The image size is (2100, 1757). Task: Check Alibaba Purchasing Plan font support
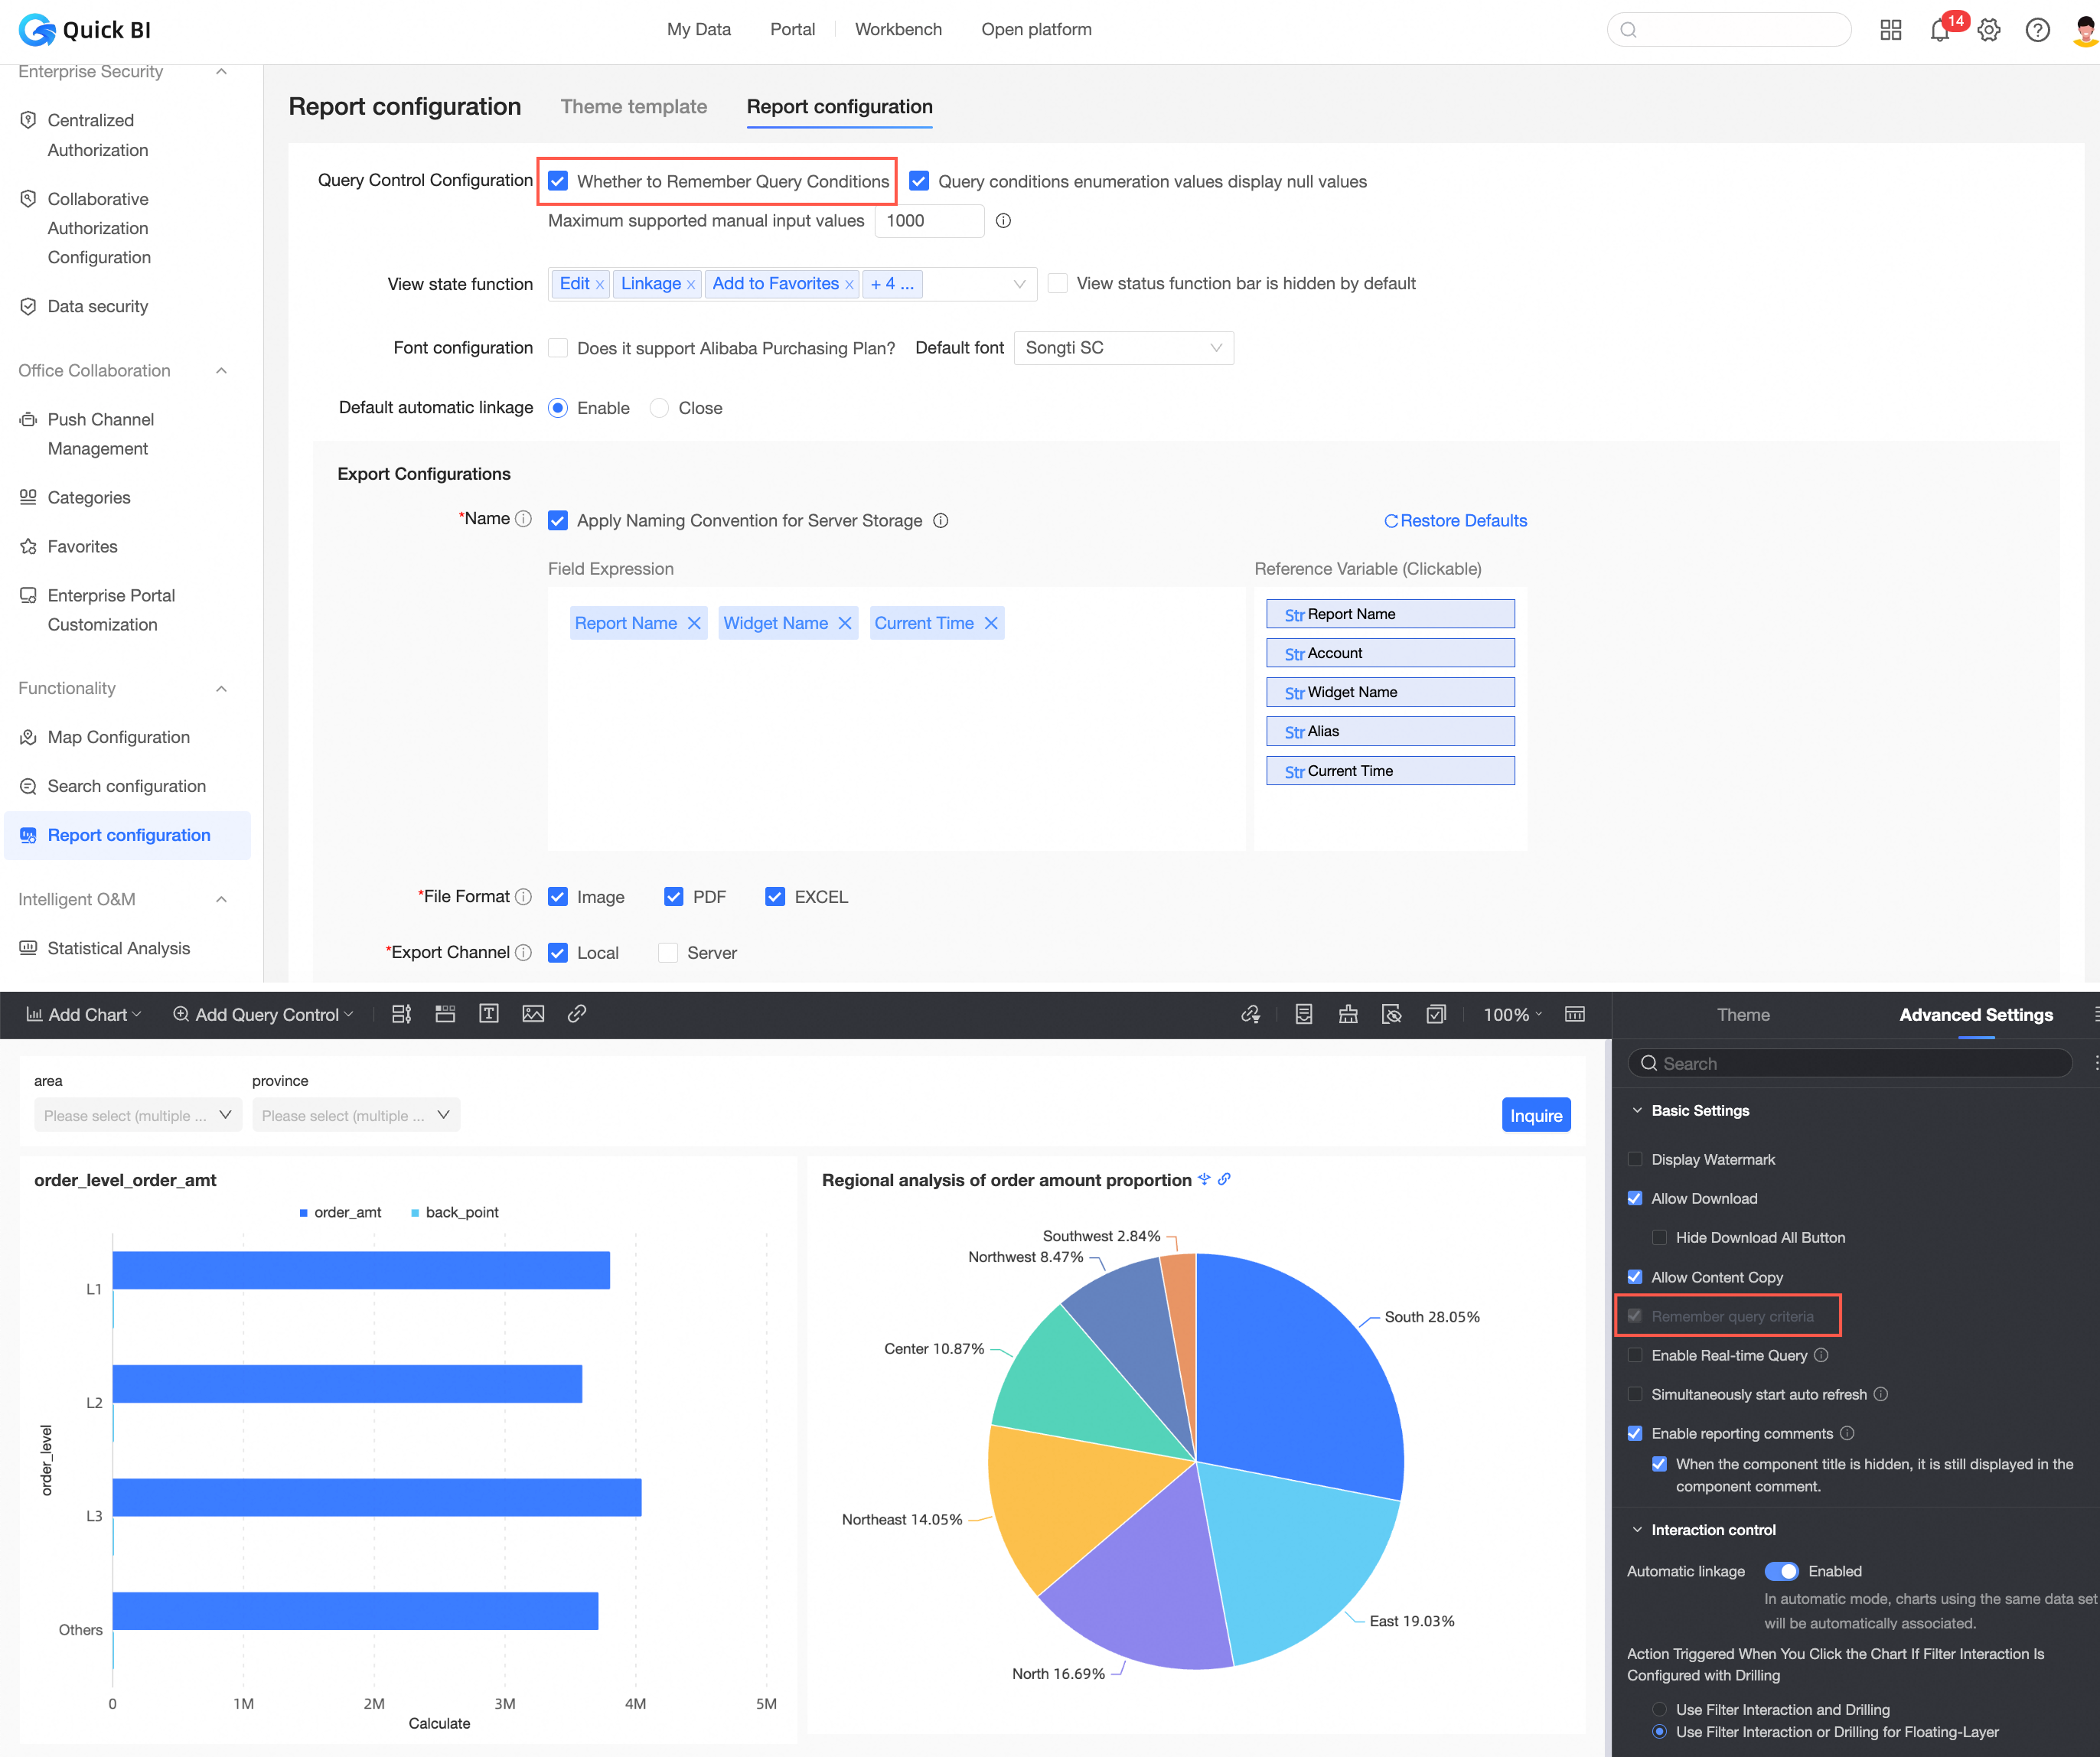[558, 348]
